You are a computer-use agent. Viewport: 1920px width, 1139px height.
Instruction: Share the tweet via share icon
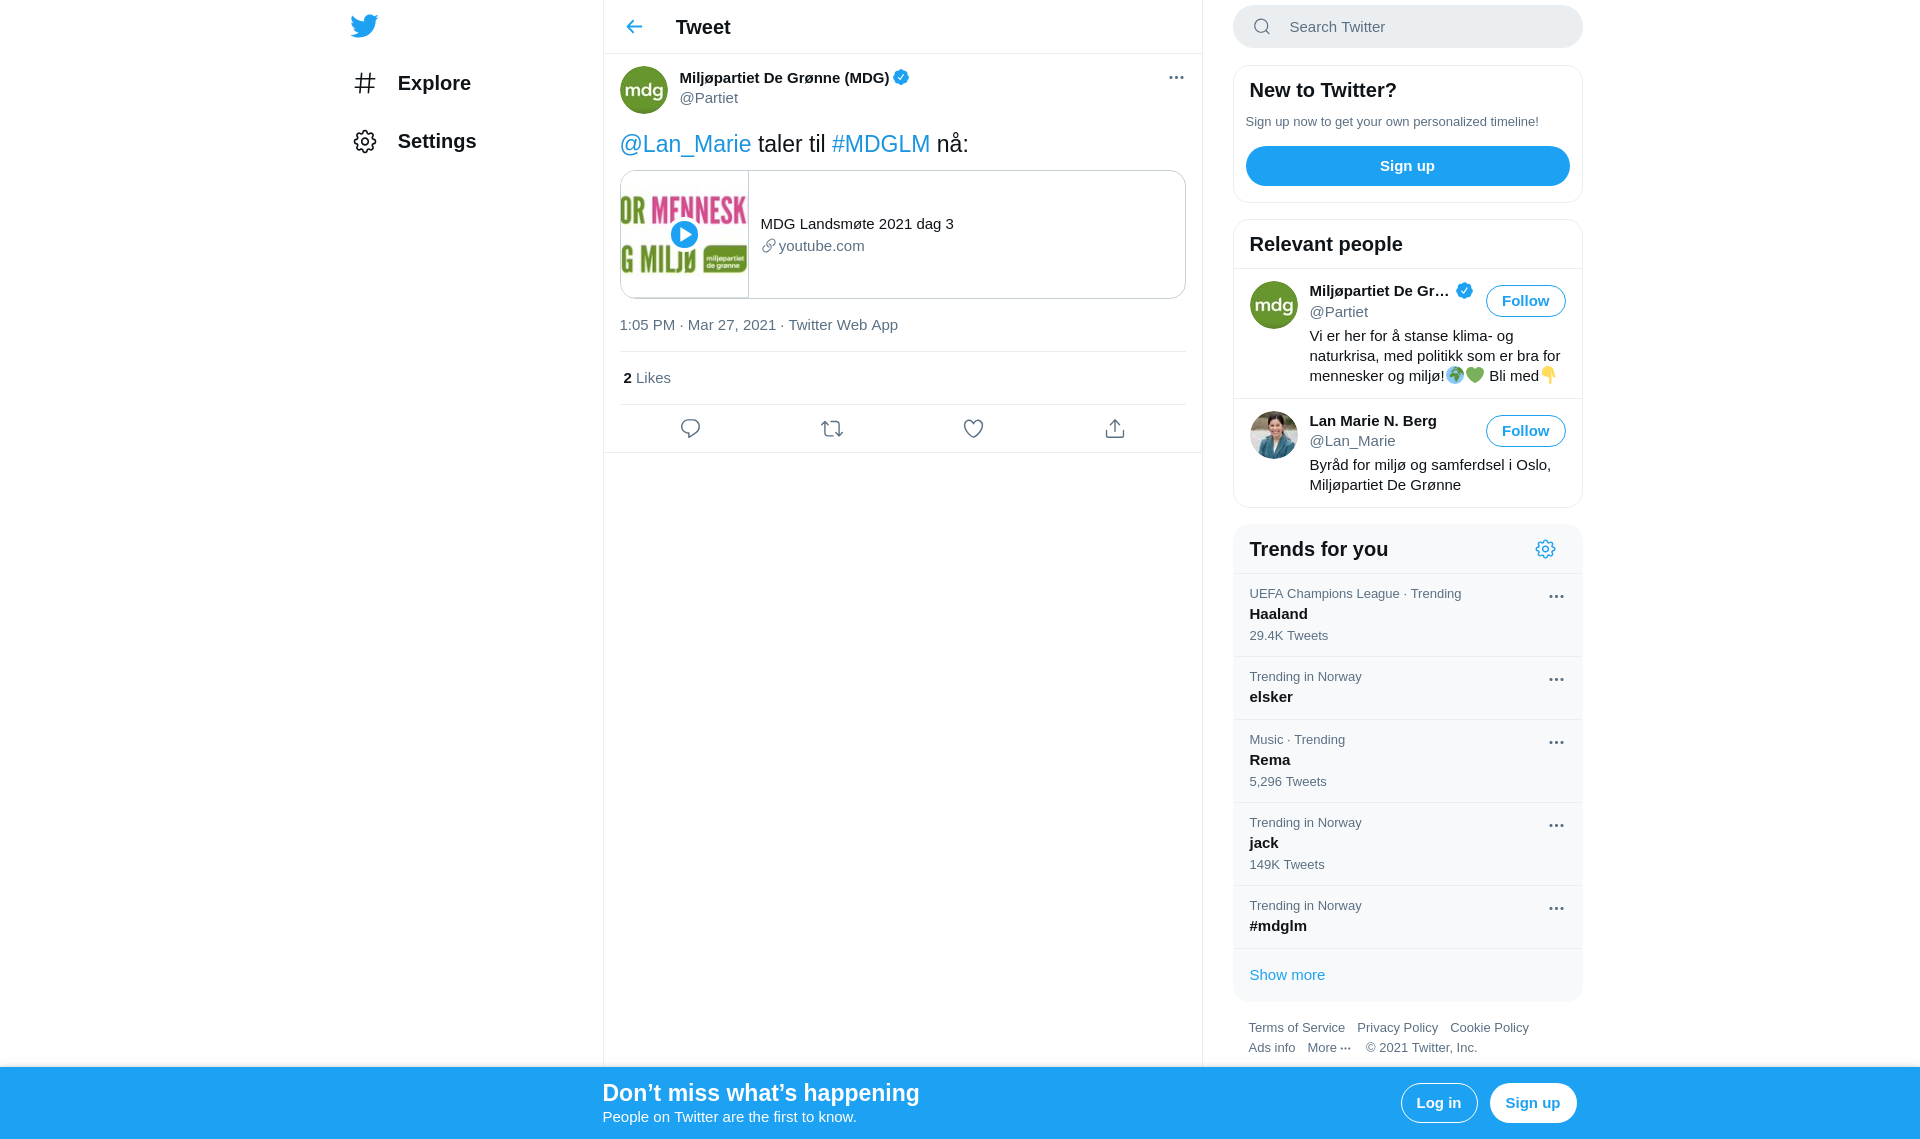coord(1115,429)
